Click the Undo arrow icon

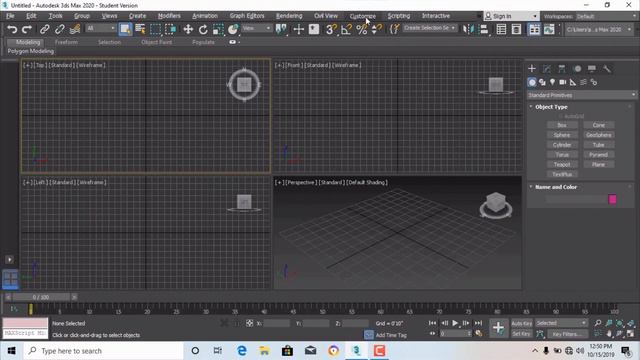point(12,29)
